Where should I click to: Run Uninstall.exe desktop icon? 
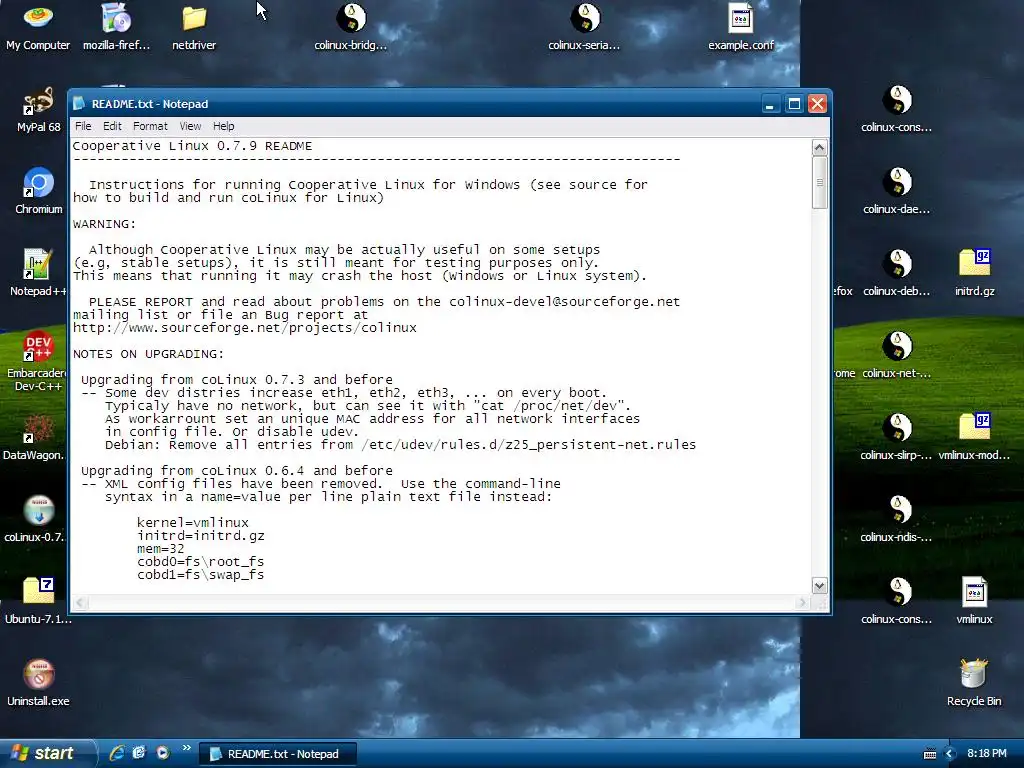[39, 683]
